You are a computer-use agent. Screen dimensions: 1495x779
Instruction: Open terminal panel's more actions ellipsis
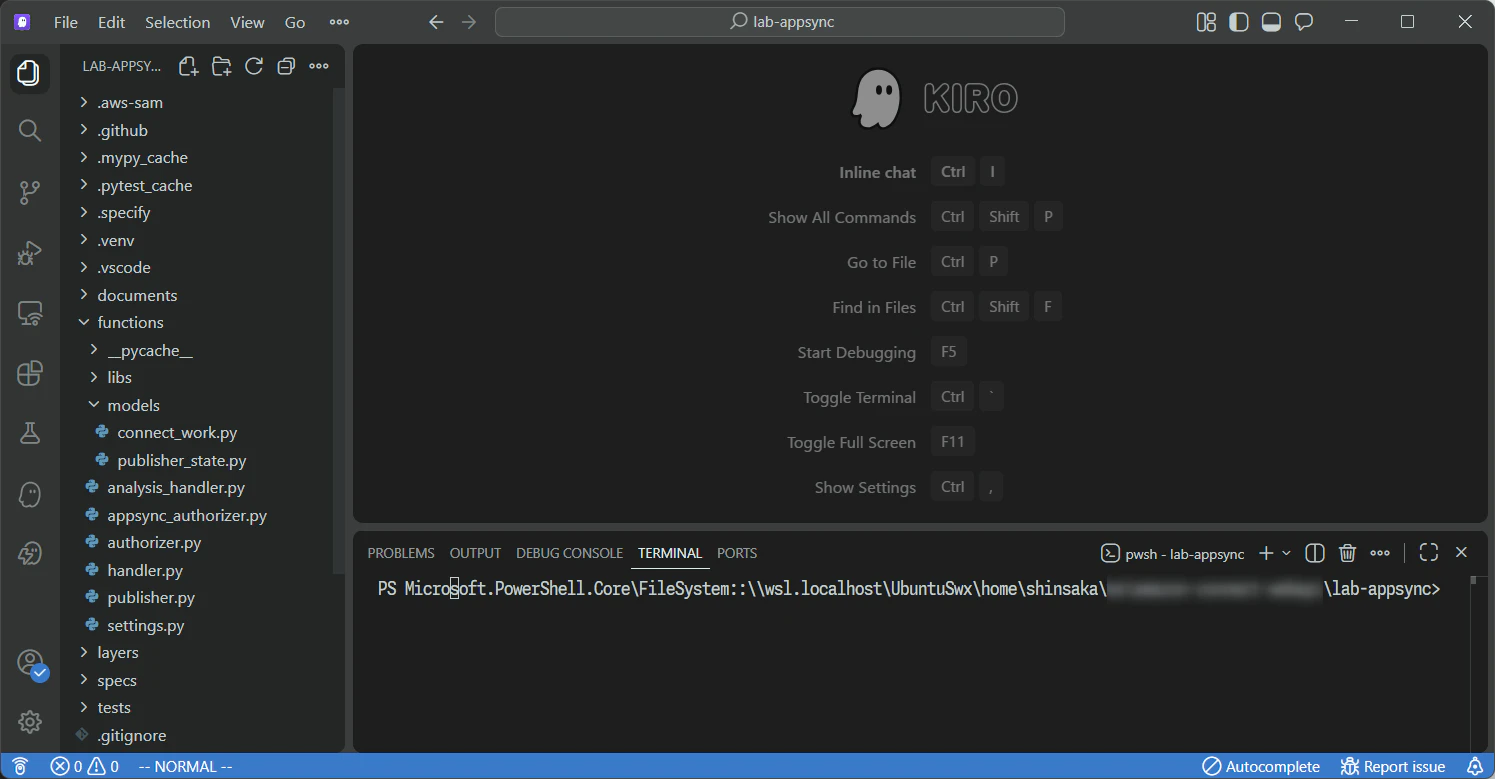click(x=1380, y=553)
